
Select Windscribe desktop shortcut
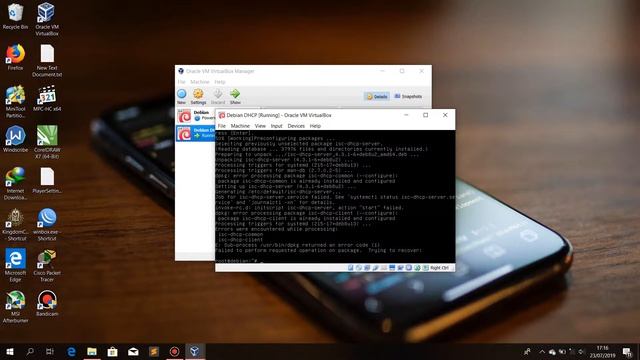tap(16, 139)
